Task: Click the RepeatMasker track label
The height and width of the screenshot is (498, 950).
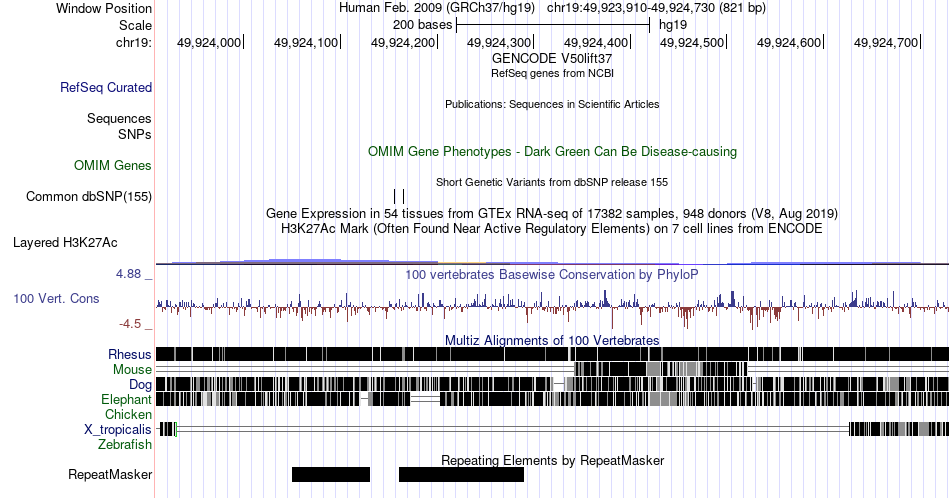Action: click(x=110, y=474)
